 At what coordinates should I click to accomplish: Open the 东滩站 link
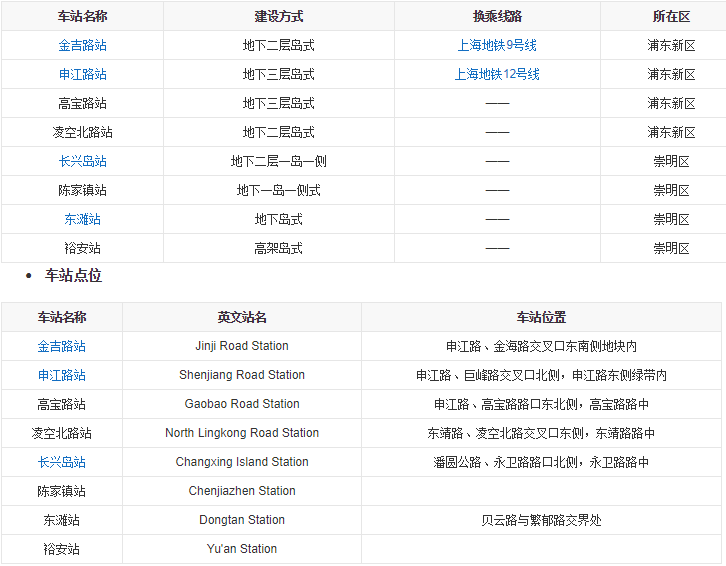82,219
